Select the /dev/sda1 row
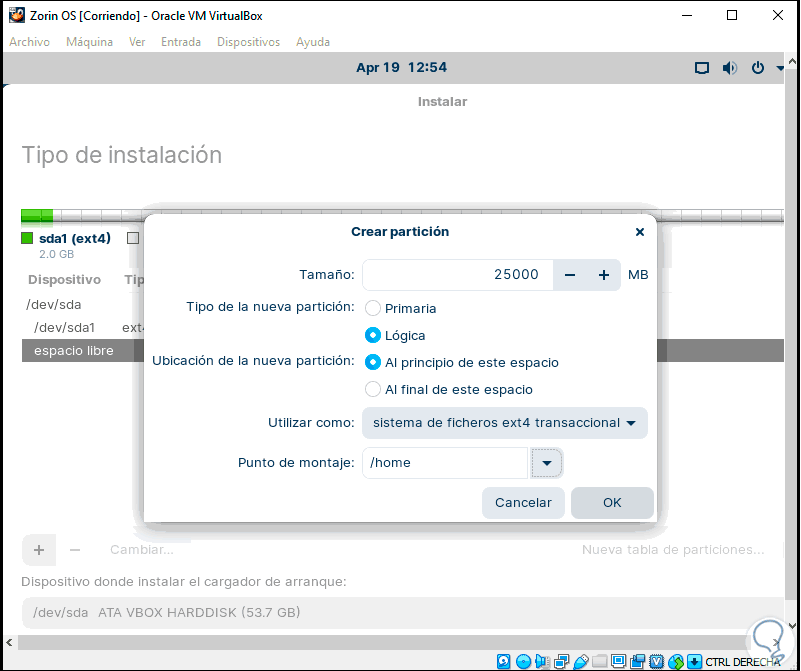 click(64, 328)
